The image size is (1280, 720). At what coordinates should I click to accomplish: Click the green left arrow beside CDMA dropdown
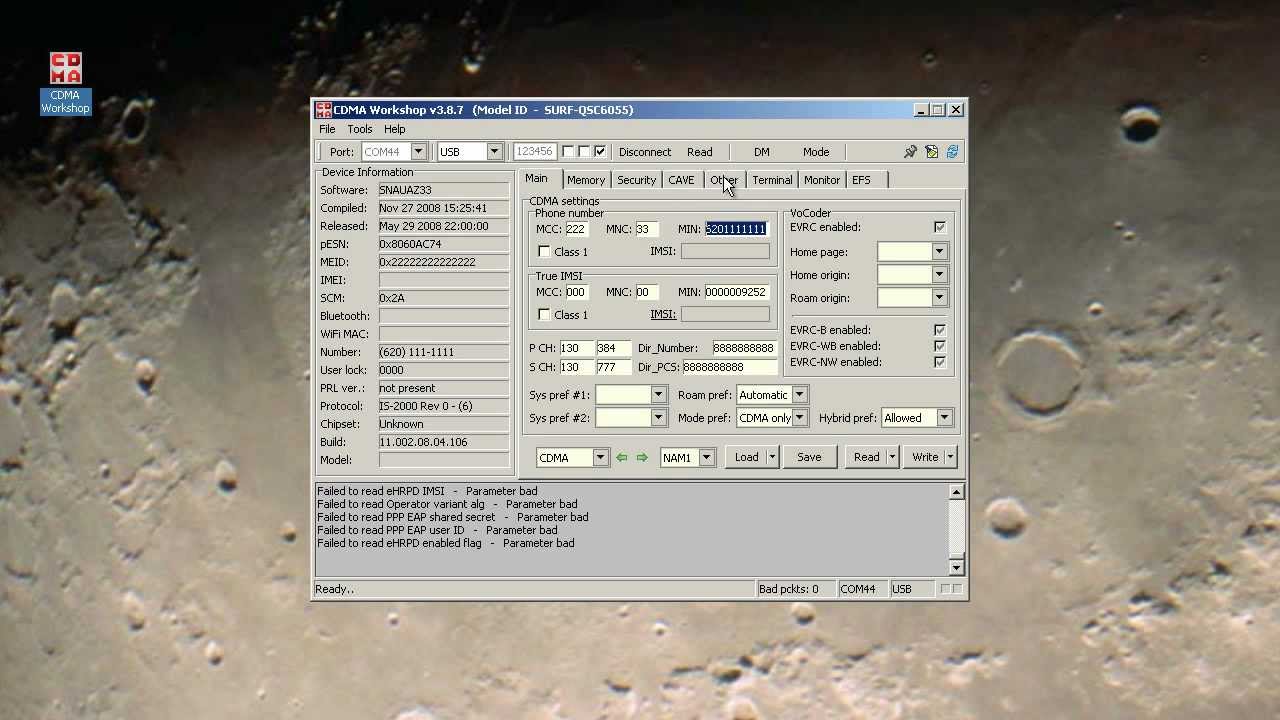click(622, 458)
